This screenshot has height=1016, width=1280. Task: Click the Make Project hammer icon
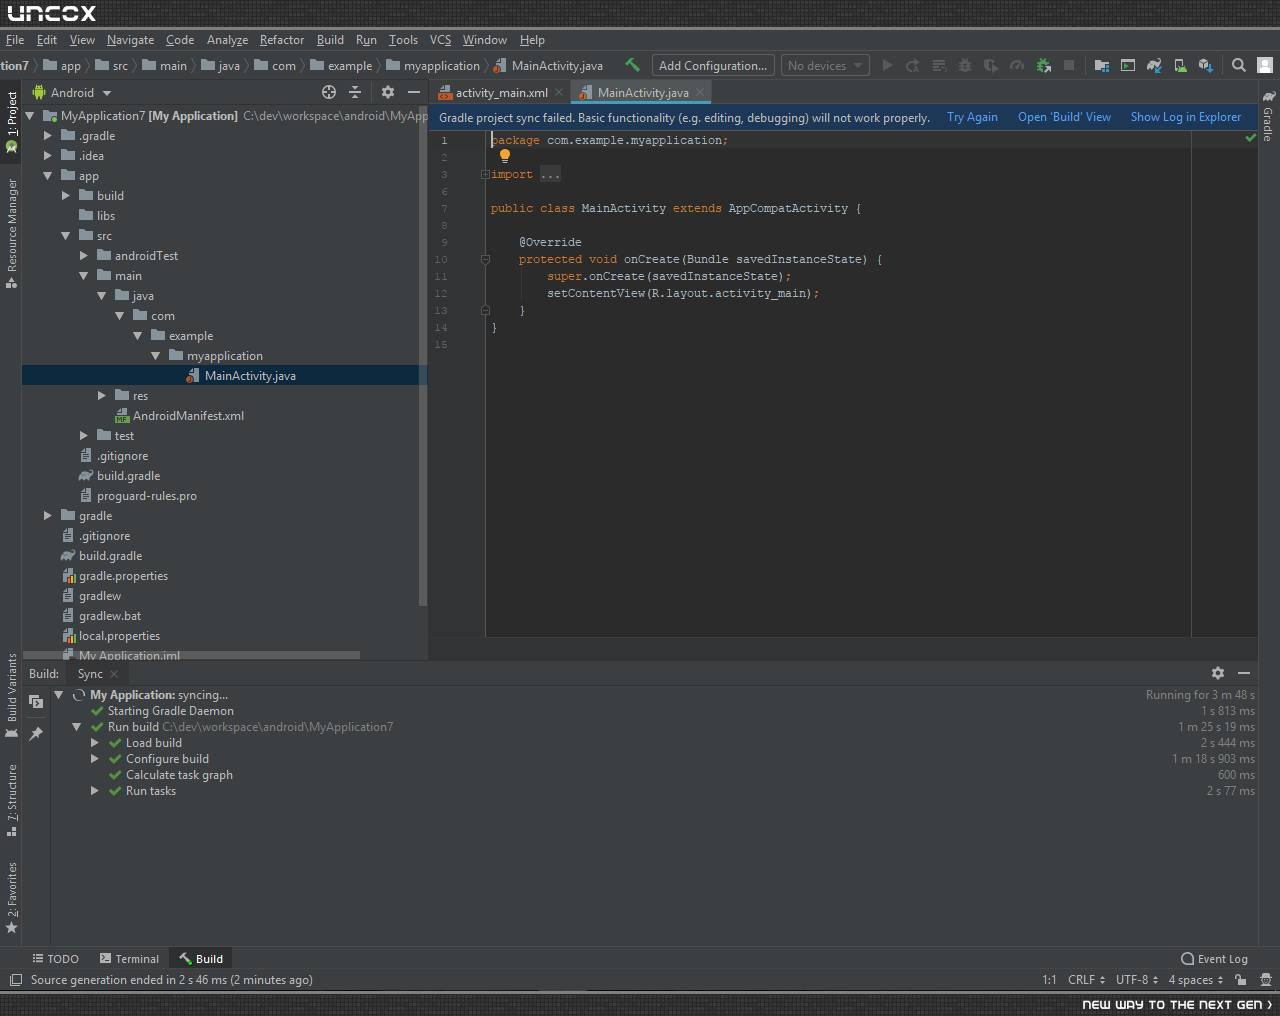[x=632, y=65]
